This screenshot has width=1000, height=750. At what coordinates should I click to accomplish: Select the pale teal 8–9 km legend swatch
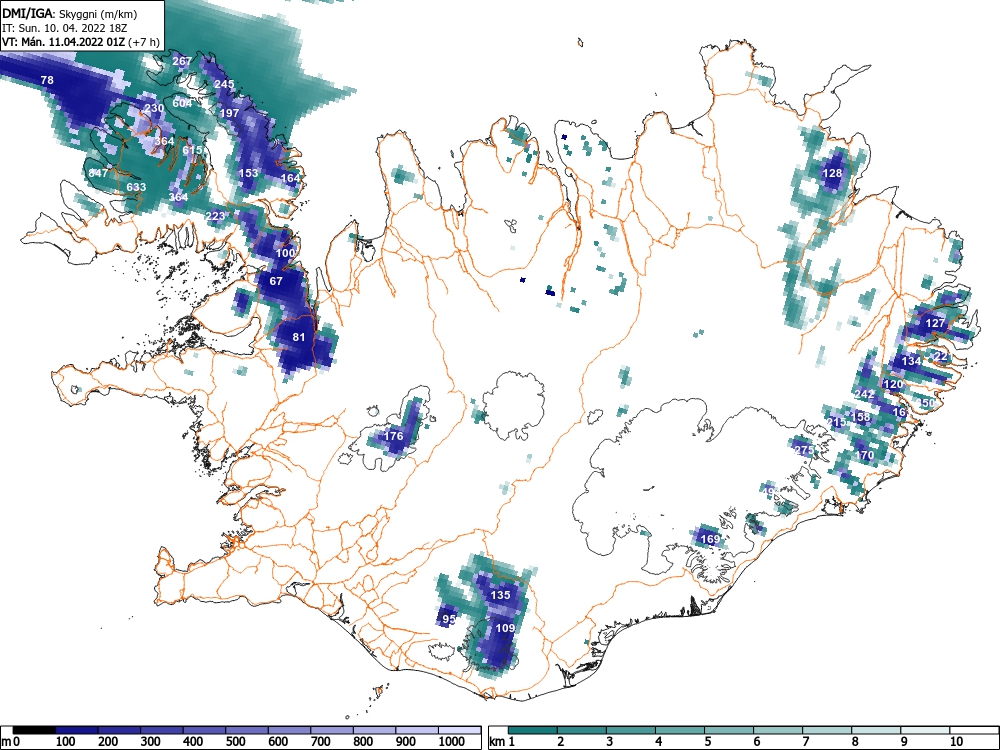(x=876, y=730)
